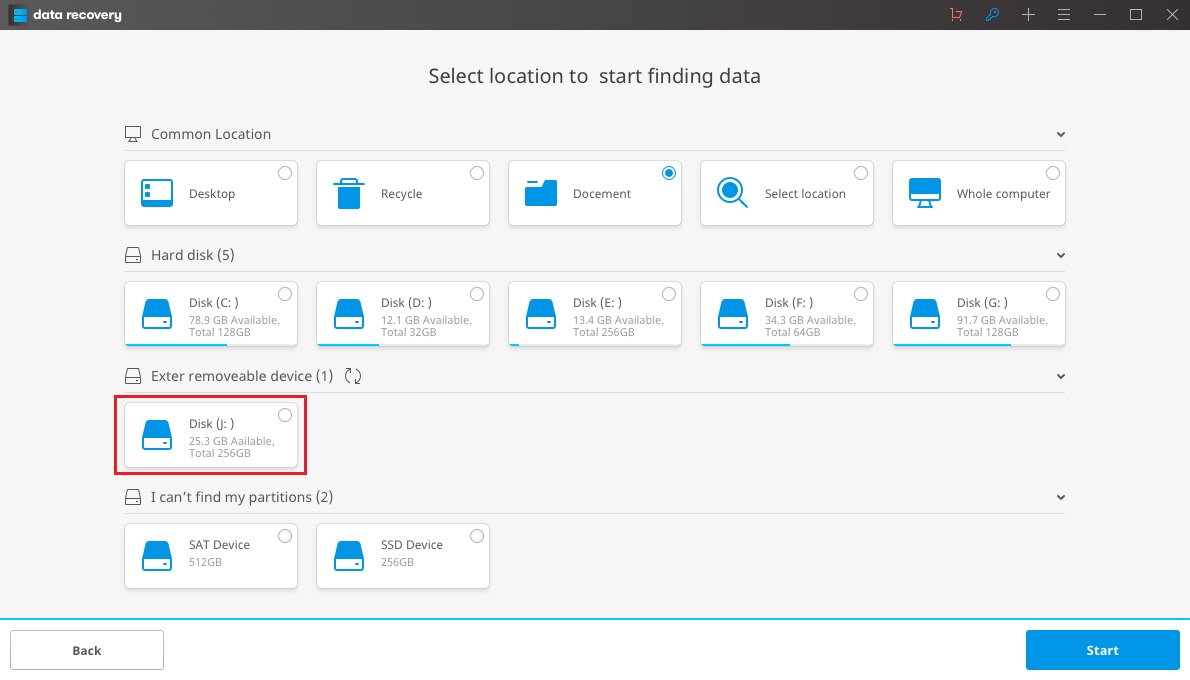
Task: Click the Desktop location icon
Action: [157, 193]
